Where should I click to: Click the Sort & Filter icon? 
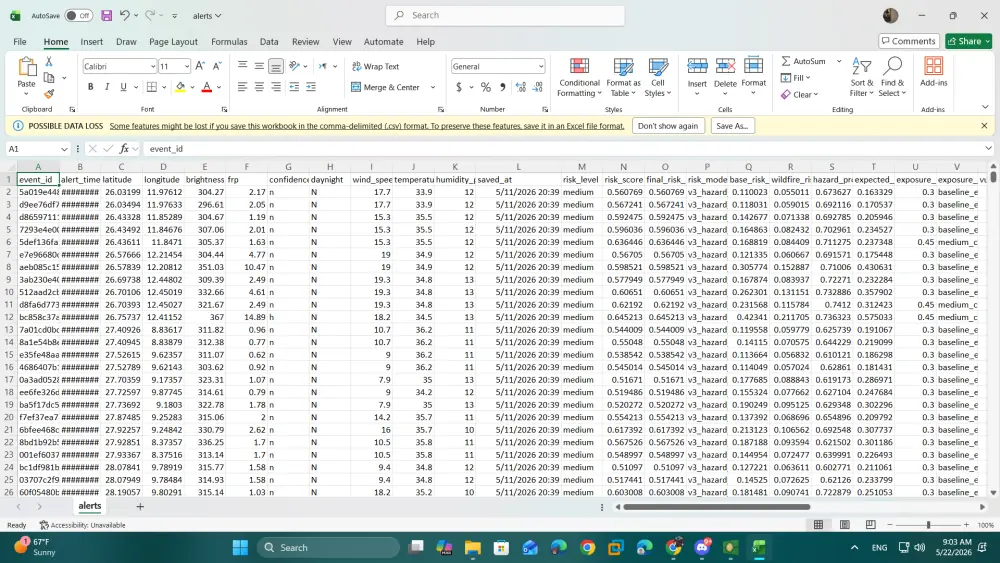862,66
